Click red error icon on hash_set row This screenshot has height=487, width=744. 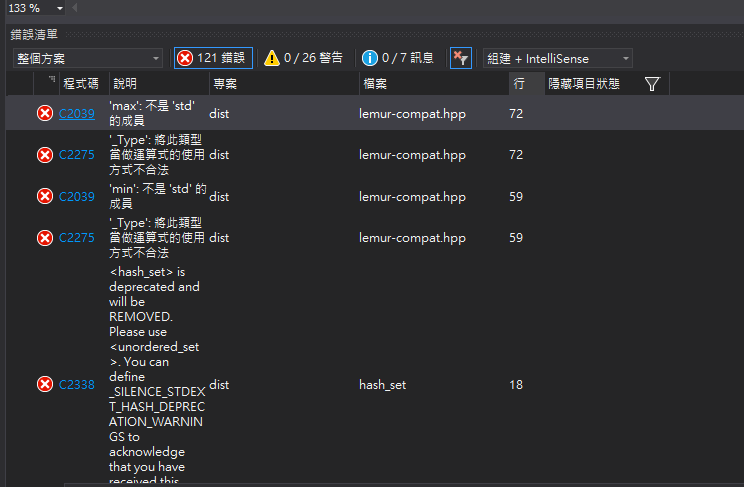coord(45,385)
